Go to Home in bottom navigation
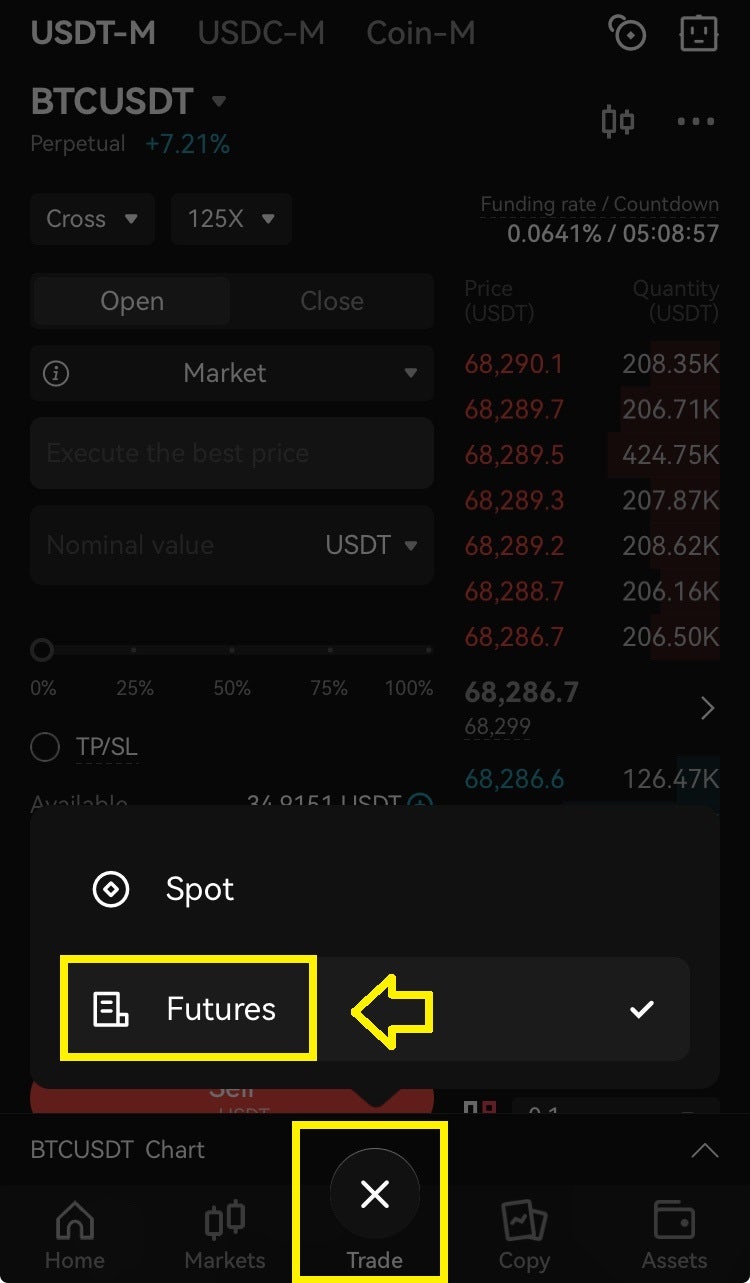The image size is (750, 1283). point(75,1236)
